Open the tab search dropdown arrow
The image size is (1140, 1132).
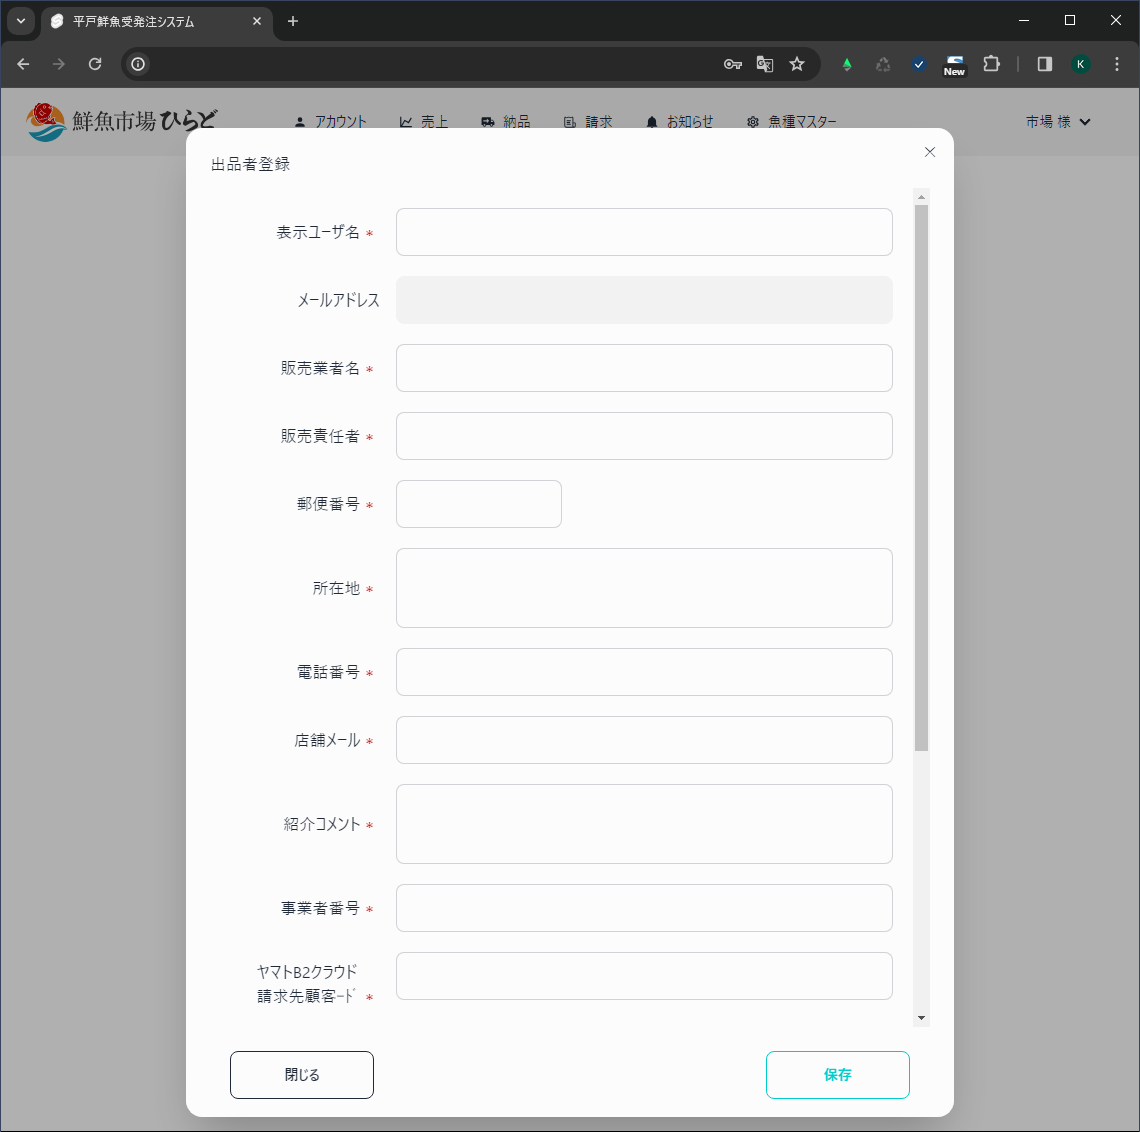(x=21, y=21)
